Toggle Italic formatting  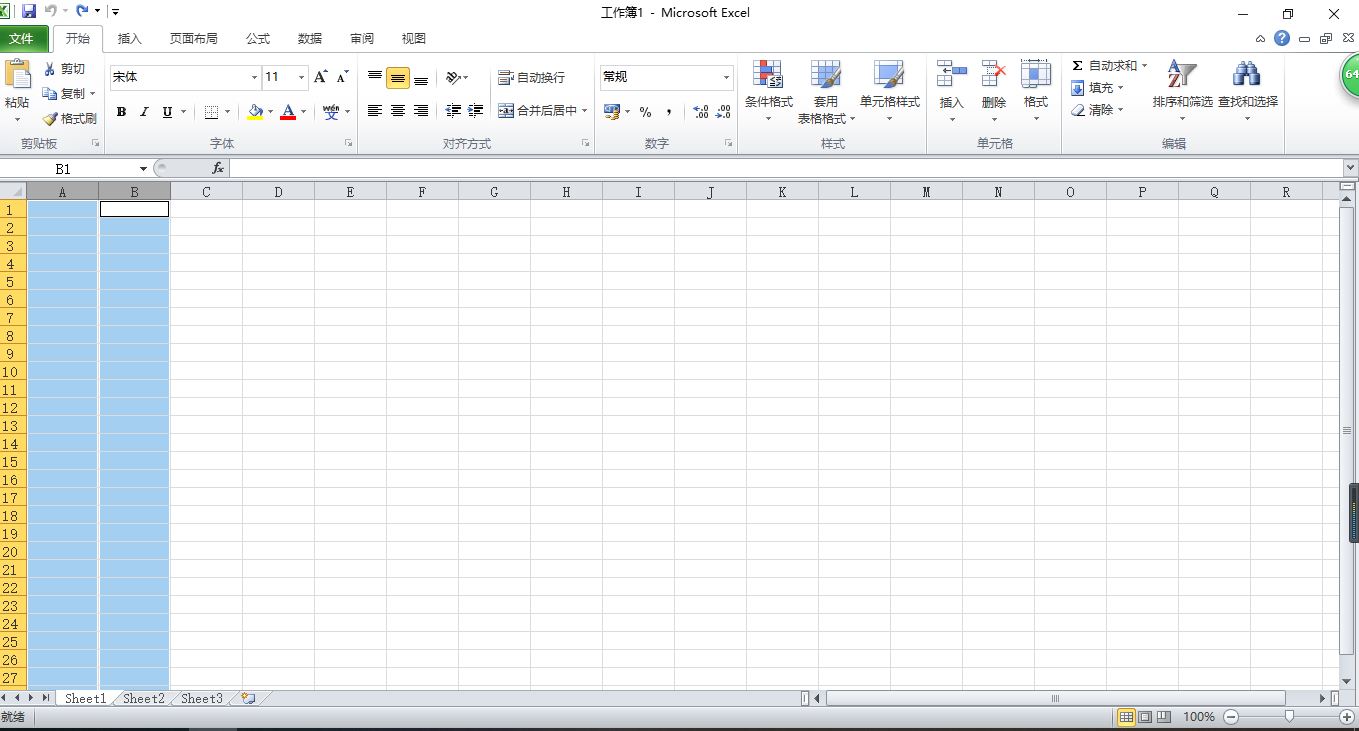click(x=144, y=112)
